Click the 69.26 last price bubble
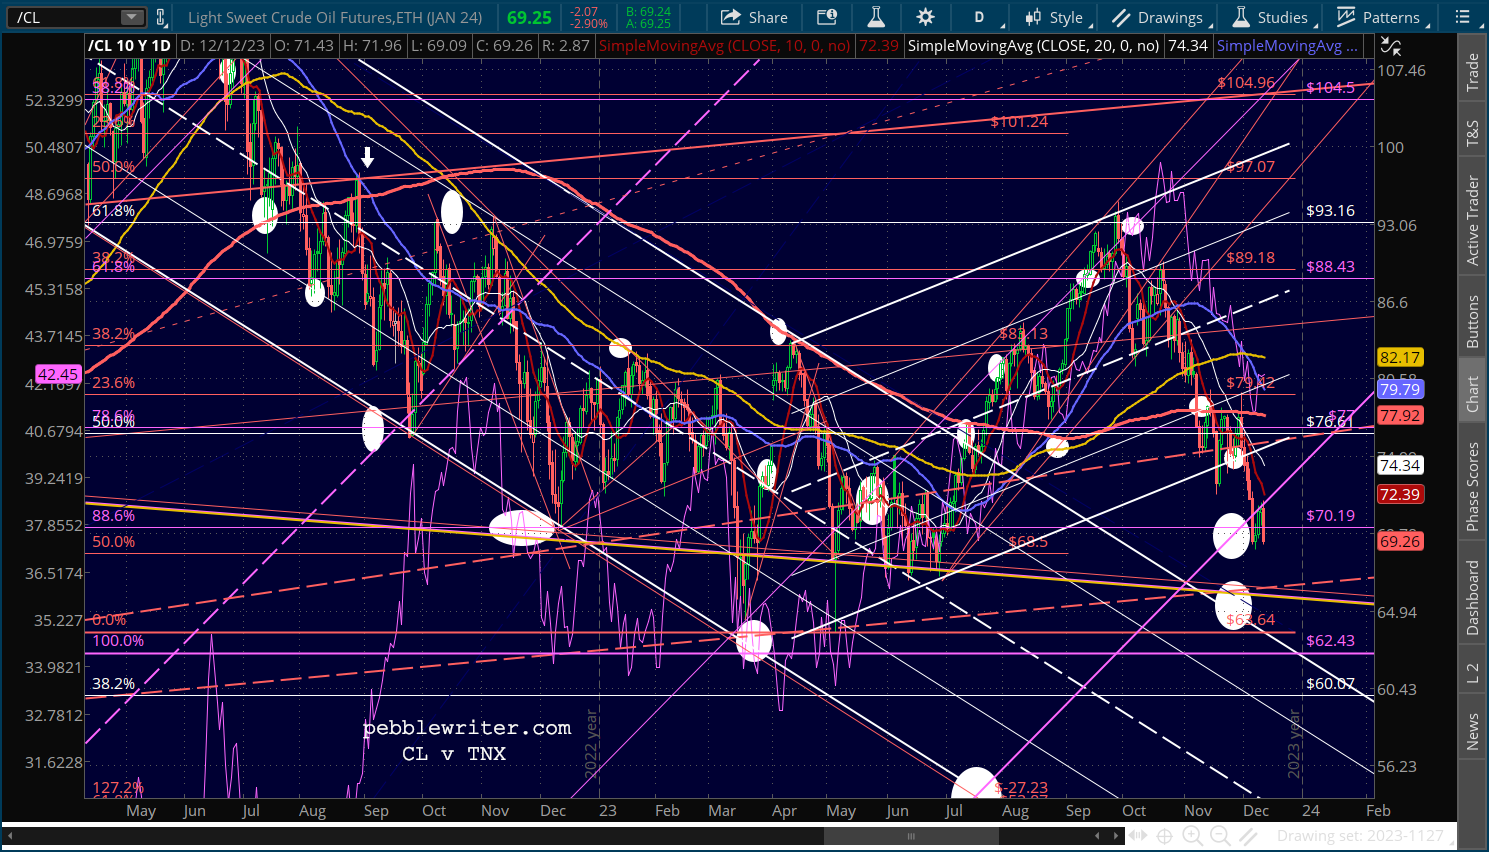This screenshot has height=852, width=1489. 1400,541
